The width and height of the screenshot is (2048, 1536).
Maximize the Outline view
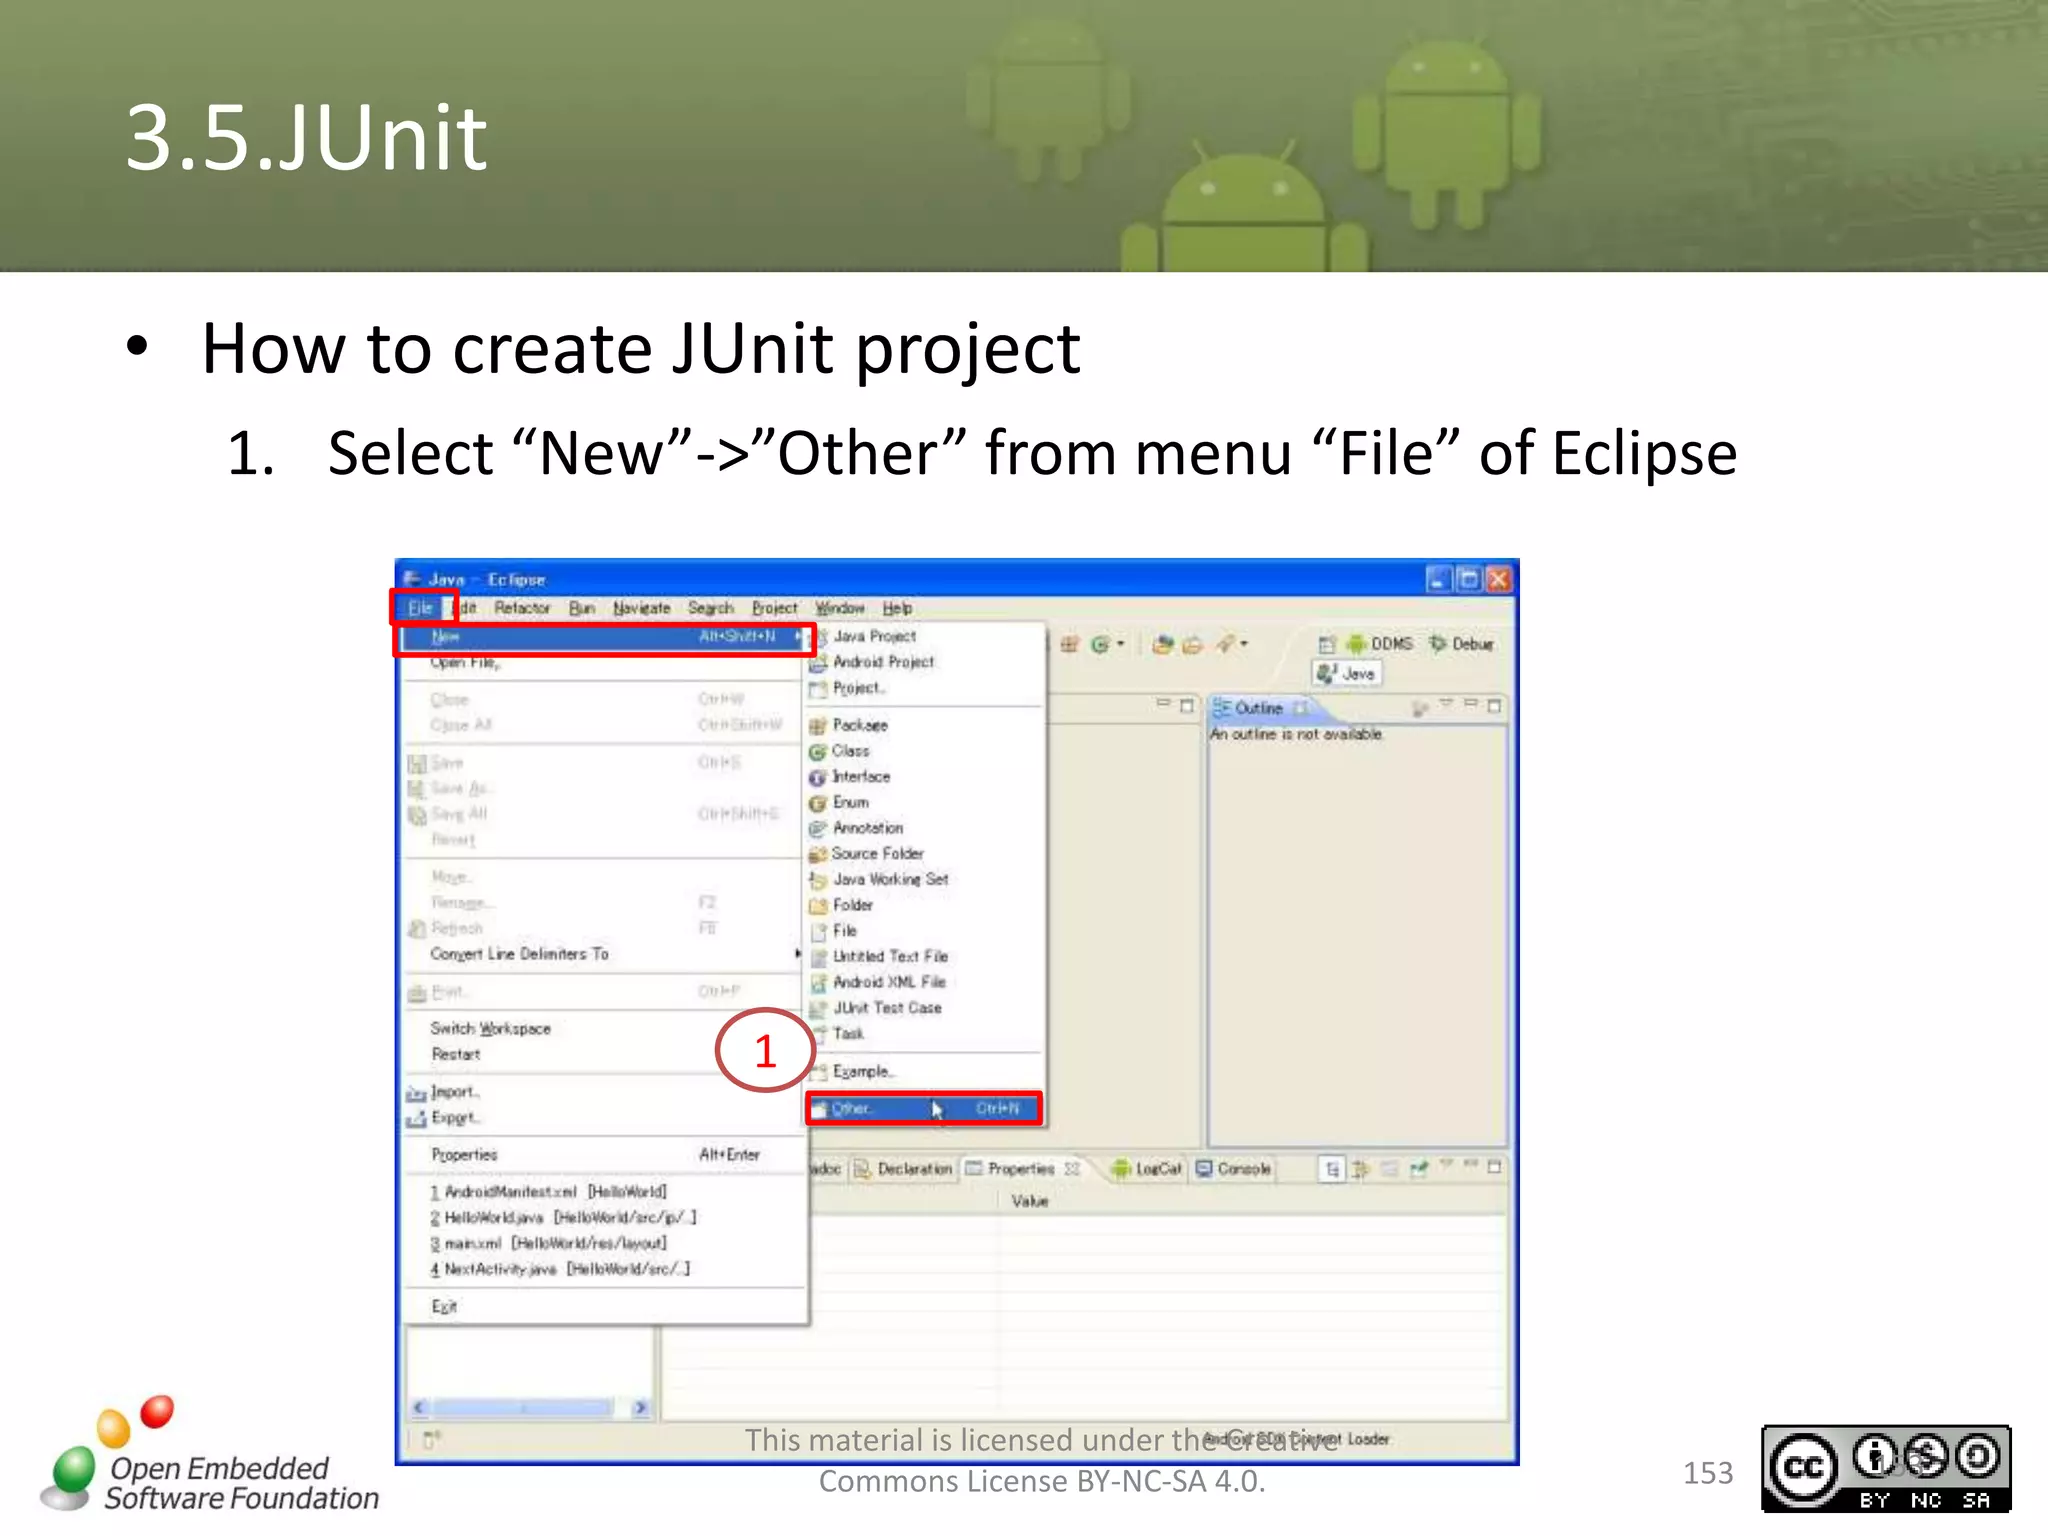[1494, 706]
